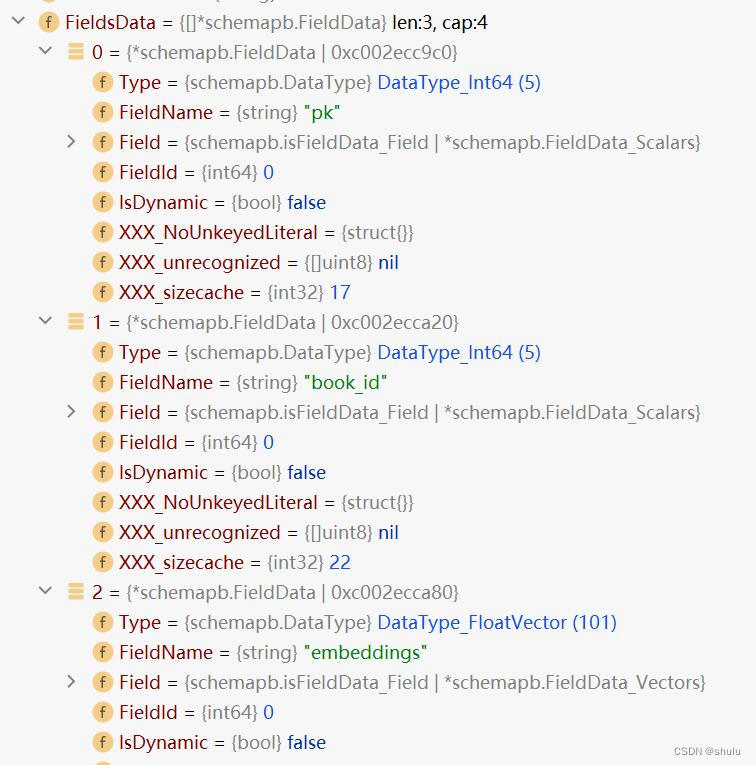Click the field icon next to FieldName "pk"
The height and width of the screenshot is (765, 756).
102,112
